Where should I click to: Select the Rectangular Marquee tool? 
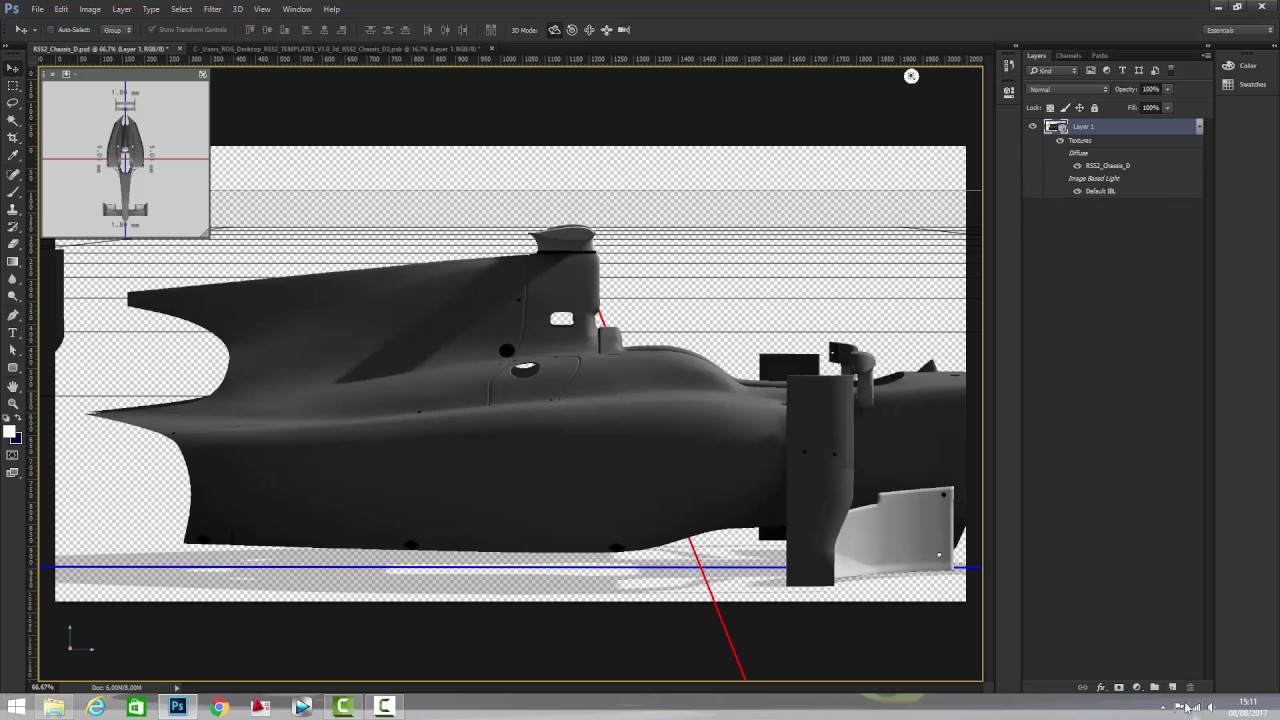click(x=13, y=85)
